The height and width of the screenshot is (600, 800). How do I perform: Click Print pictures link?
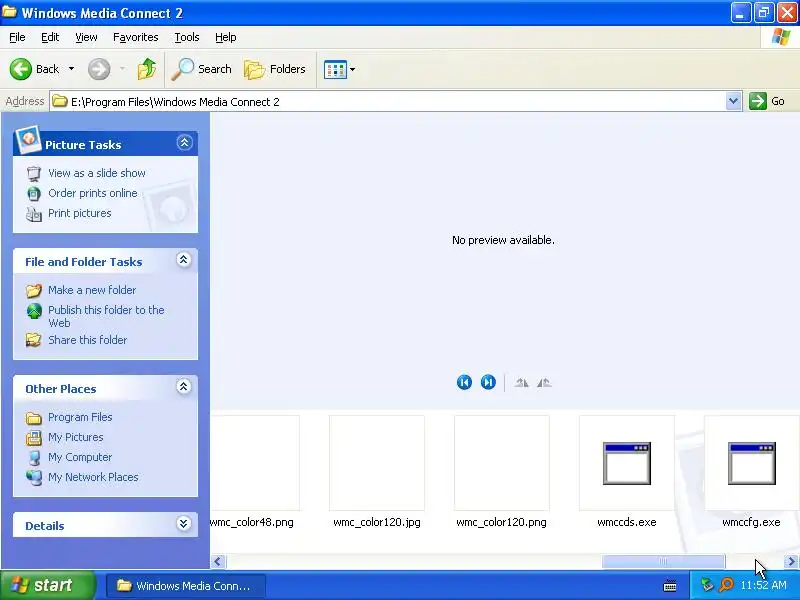[80, 213]
